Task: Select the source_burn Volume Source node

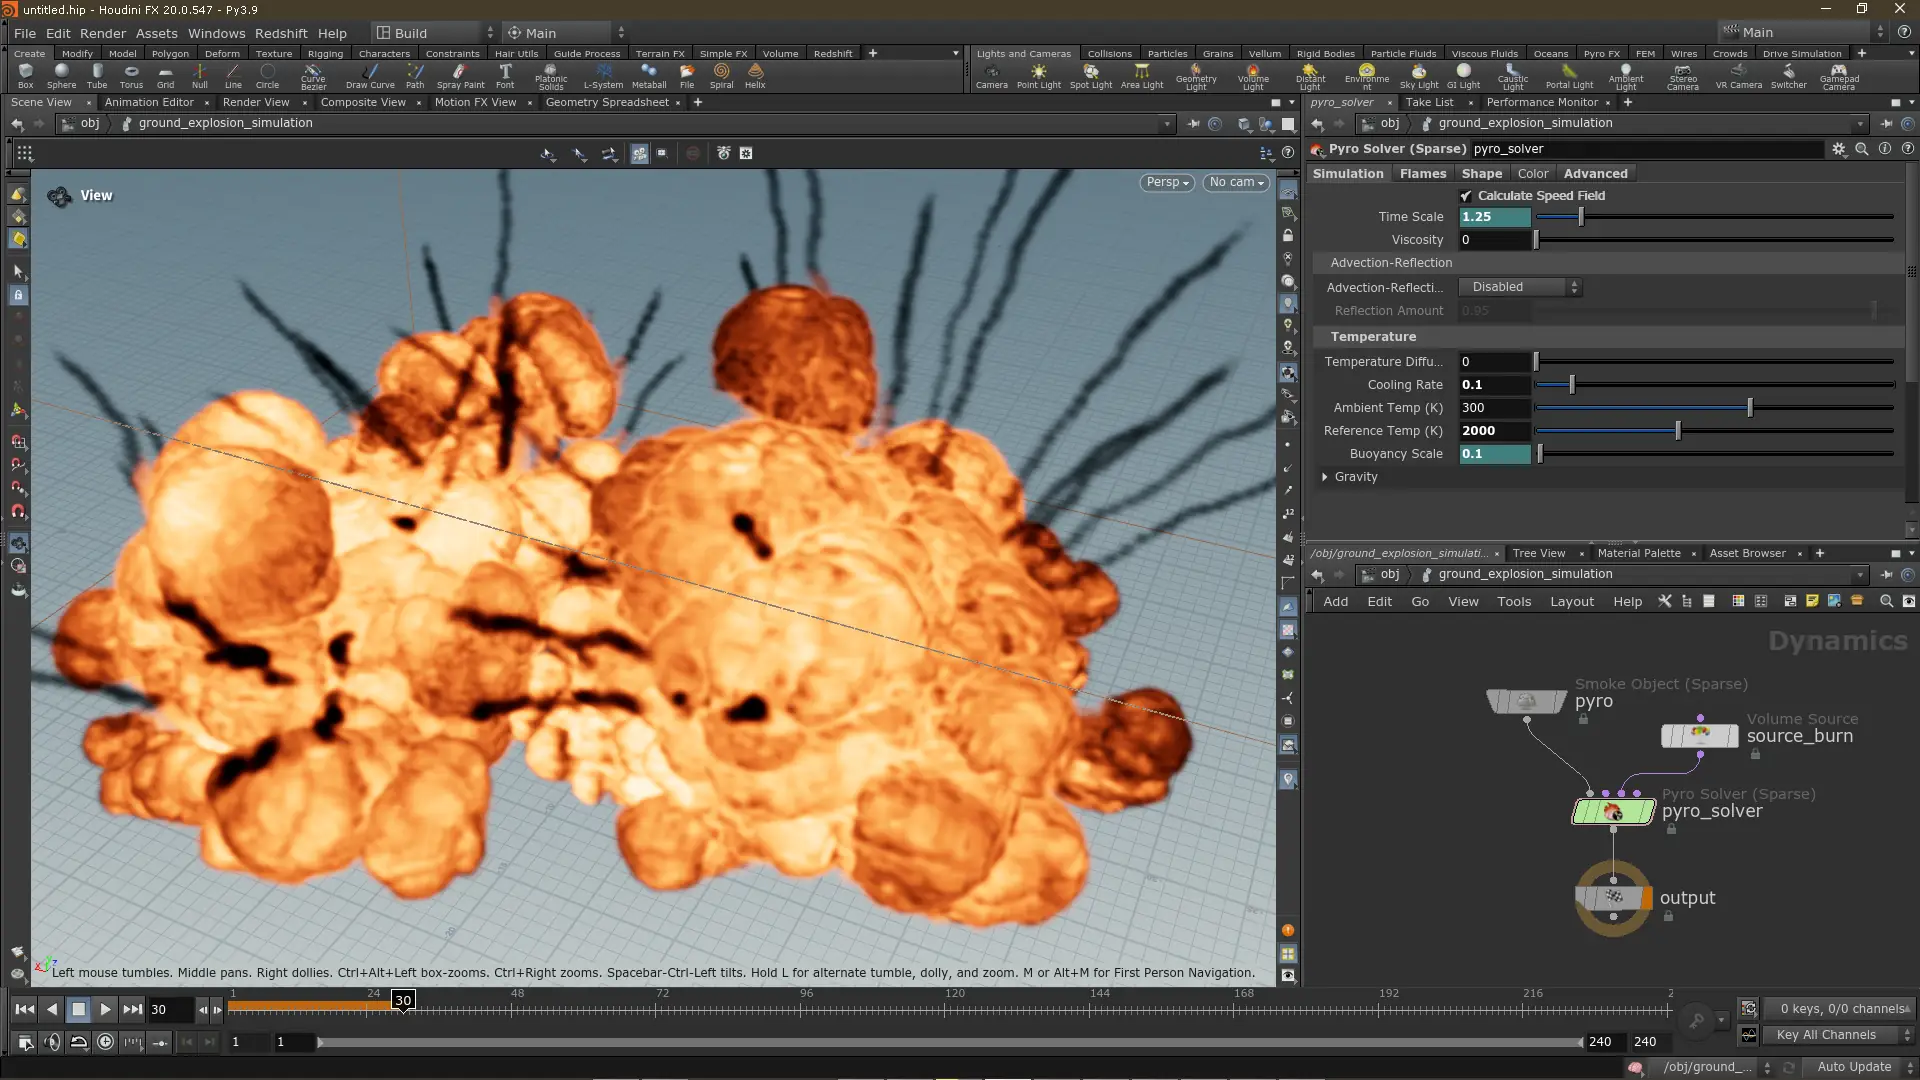Action: (1699, 736)
